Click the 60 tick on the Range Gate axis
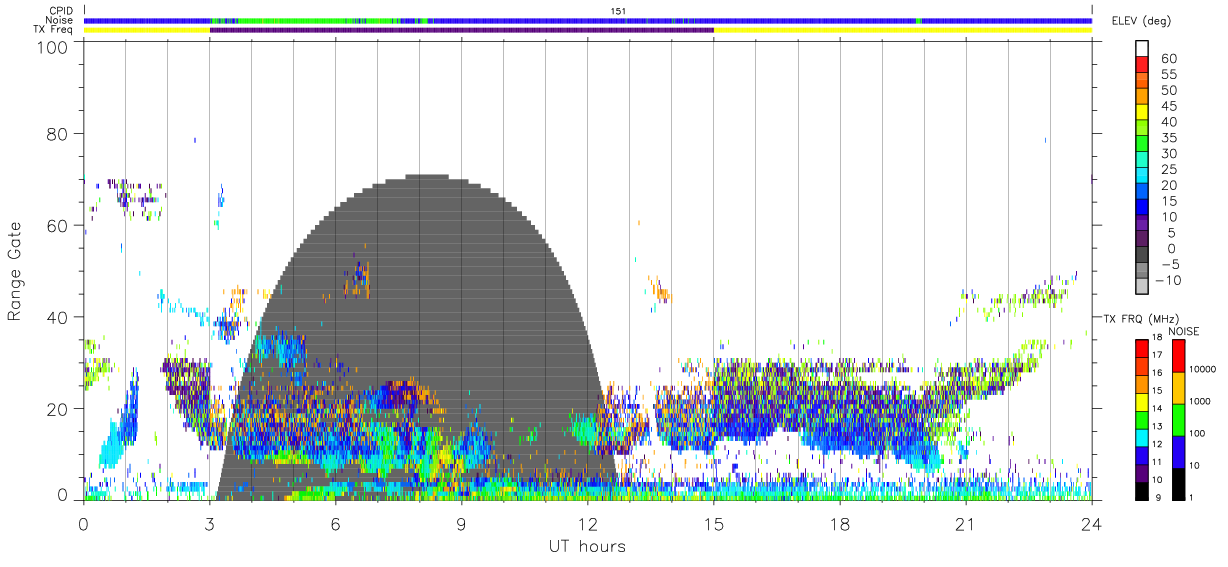The height and width of the screenshot is (567, 1228). (x=58, y=225)
